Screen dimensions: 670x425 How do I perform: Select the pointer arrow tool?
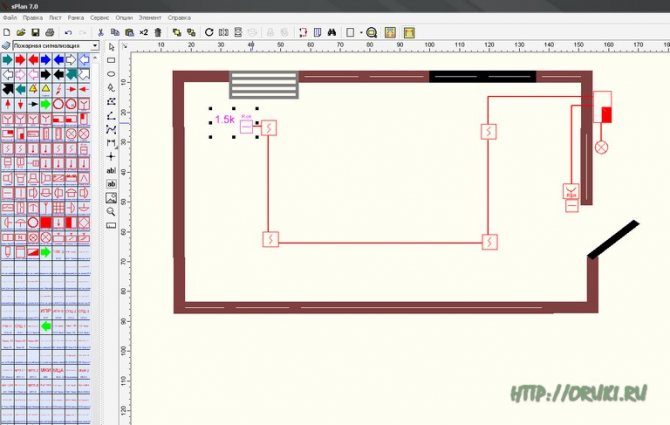click(x=111, y=46)
